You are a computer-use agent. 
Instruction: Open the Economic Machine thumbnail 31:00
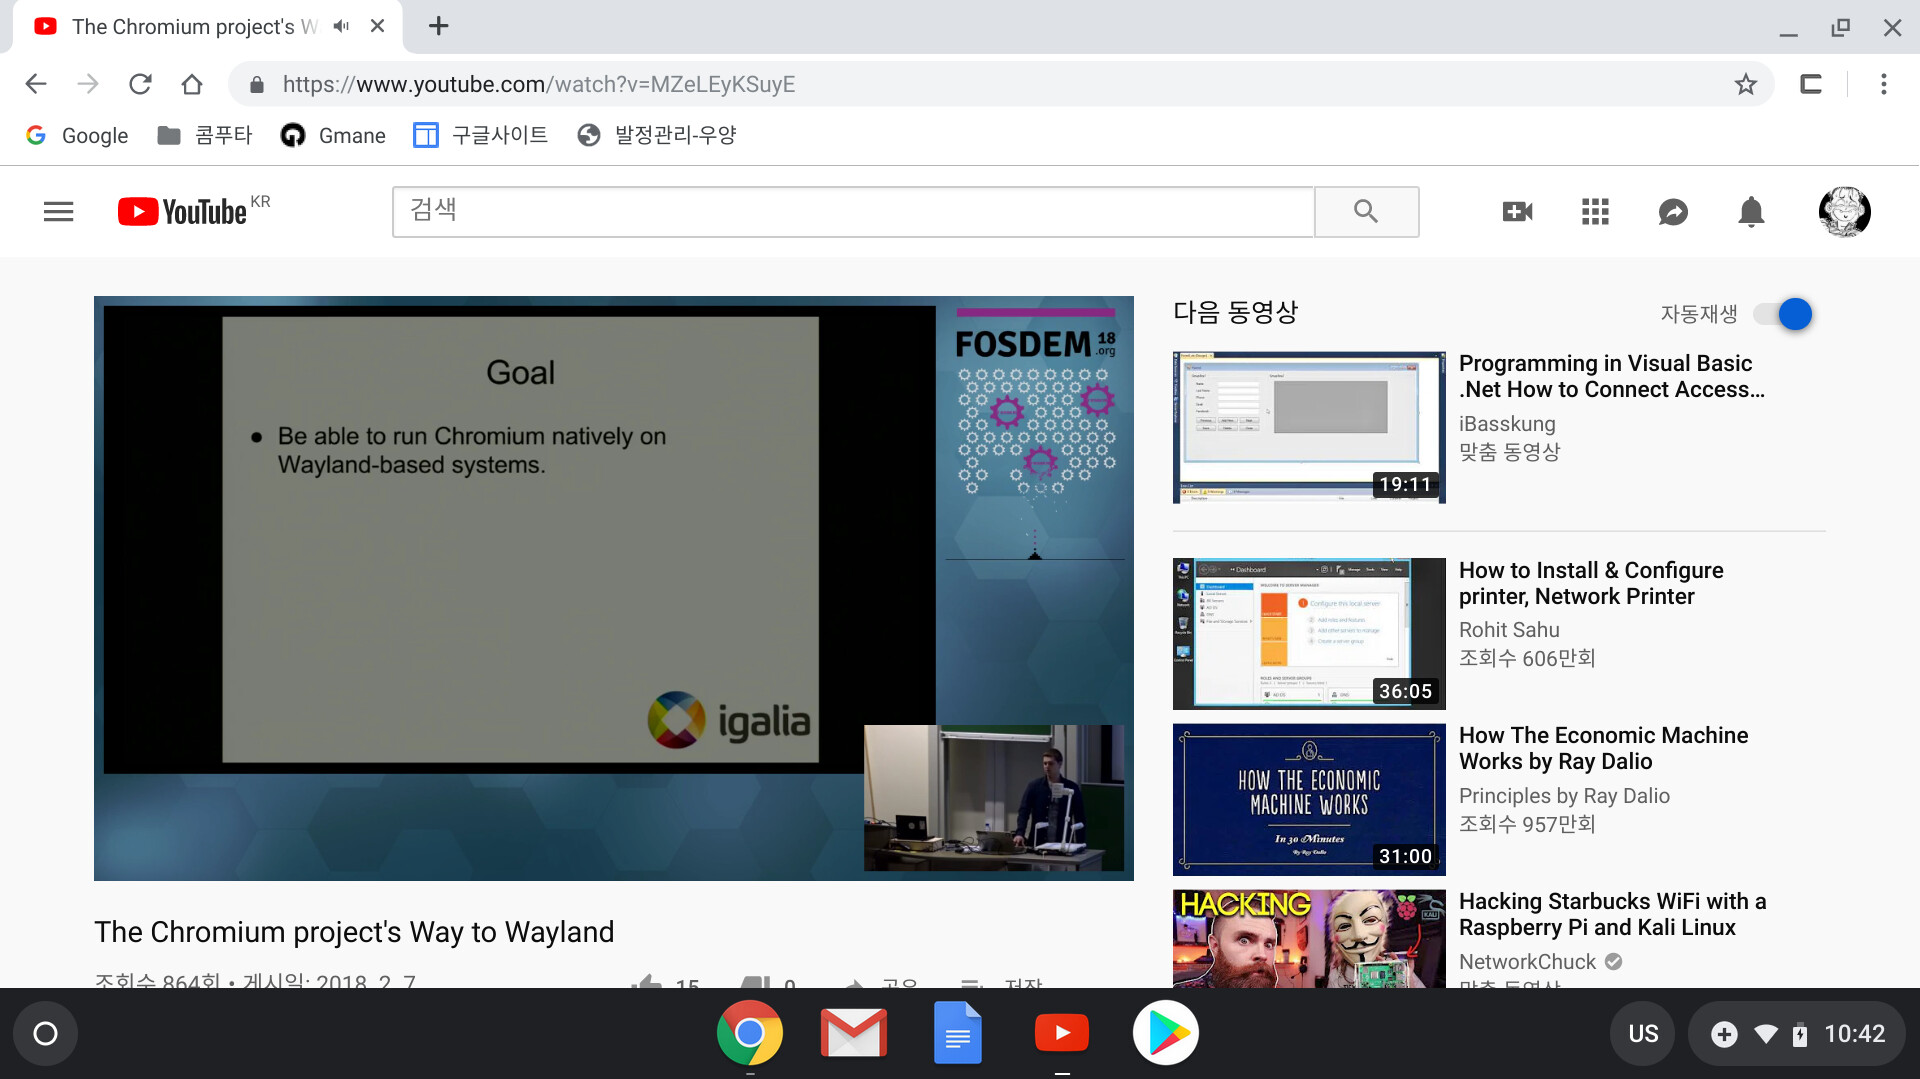[x=1309, y=799]
